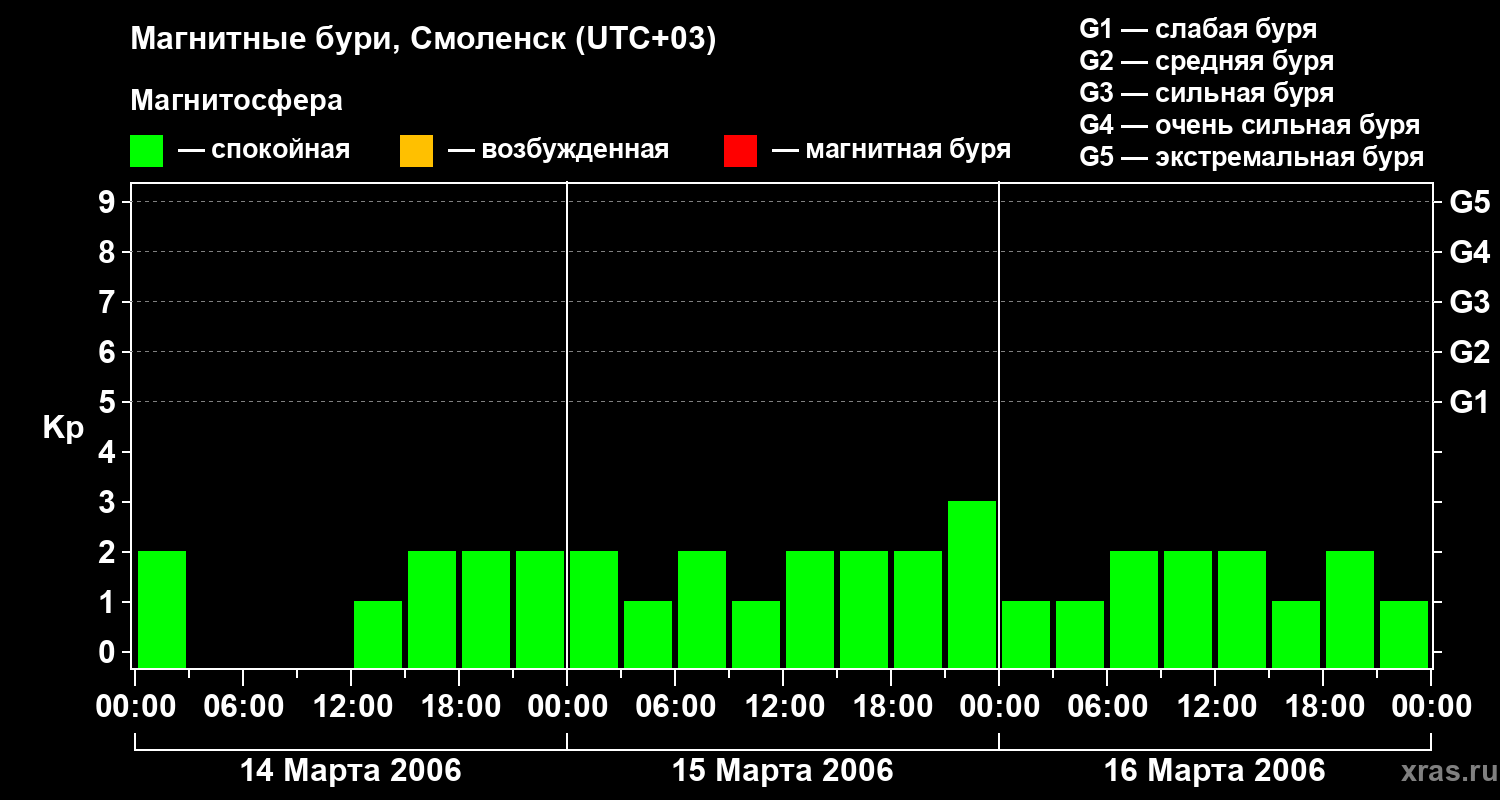Click the Kp 3 bar late on 15 March
The width and height of the screenshot is (1500, 800).
[x=972, y=584]
